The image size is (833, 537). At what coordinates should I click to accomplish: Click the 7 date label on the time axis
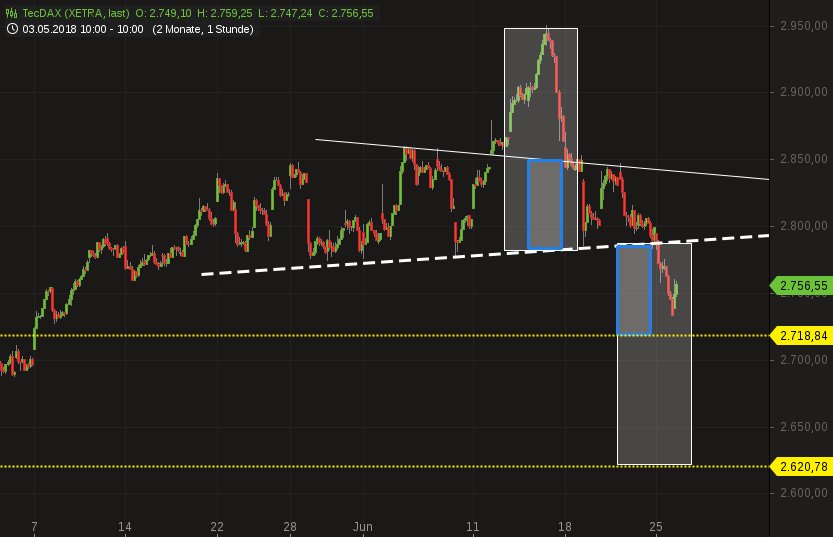[35, 527]
